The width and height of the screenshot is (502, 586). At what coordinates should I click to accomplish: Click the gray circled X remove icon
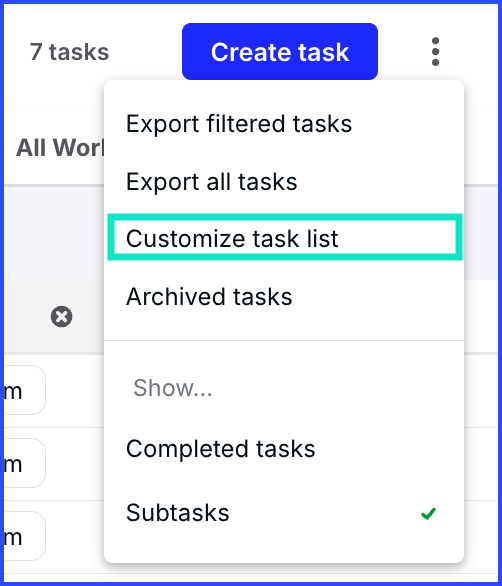[62, 317]
